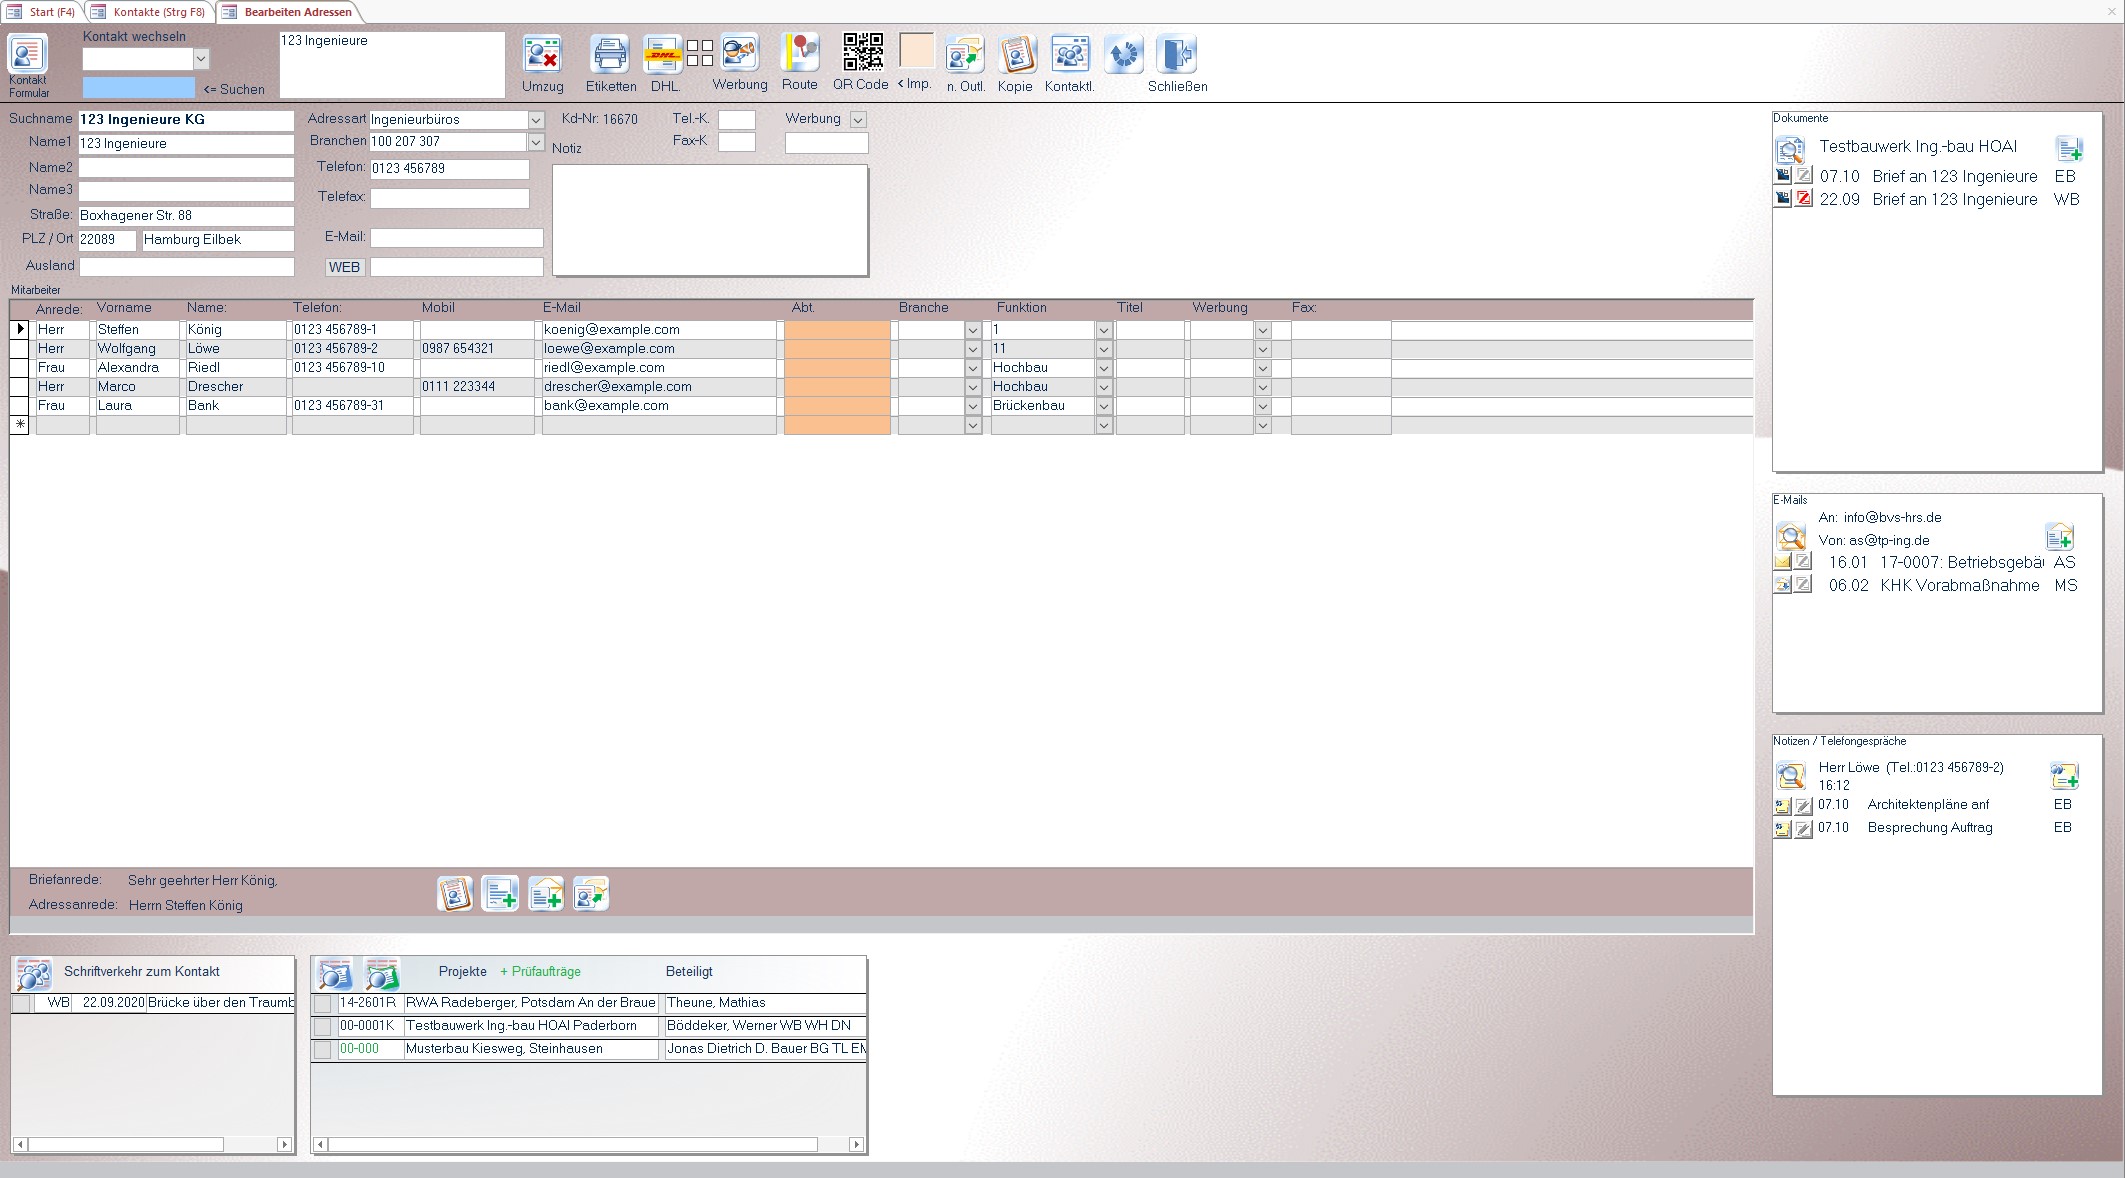The width and height of the screenshot is (2125, 1178).
Task: Tick checkbox for project 14-2601R
Action: [x=323, y=1003]
